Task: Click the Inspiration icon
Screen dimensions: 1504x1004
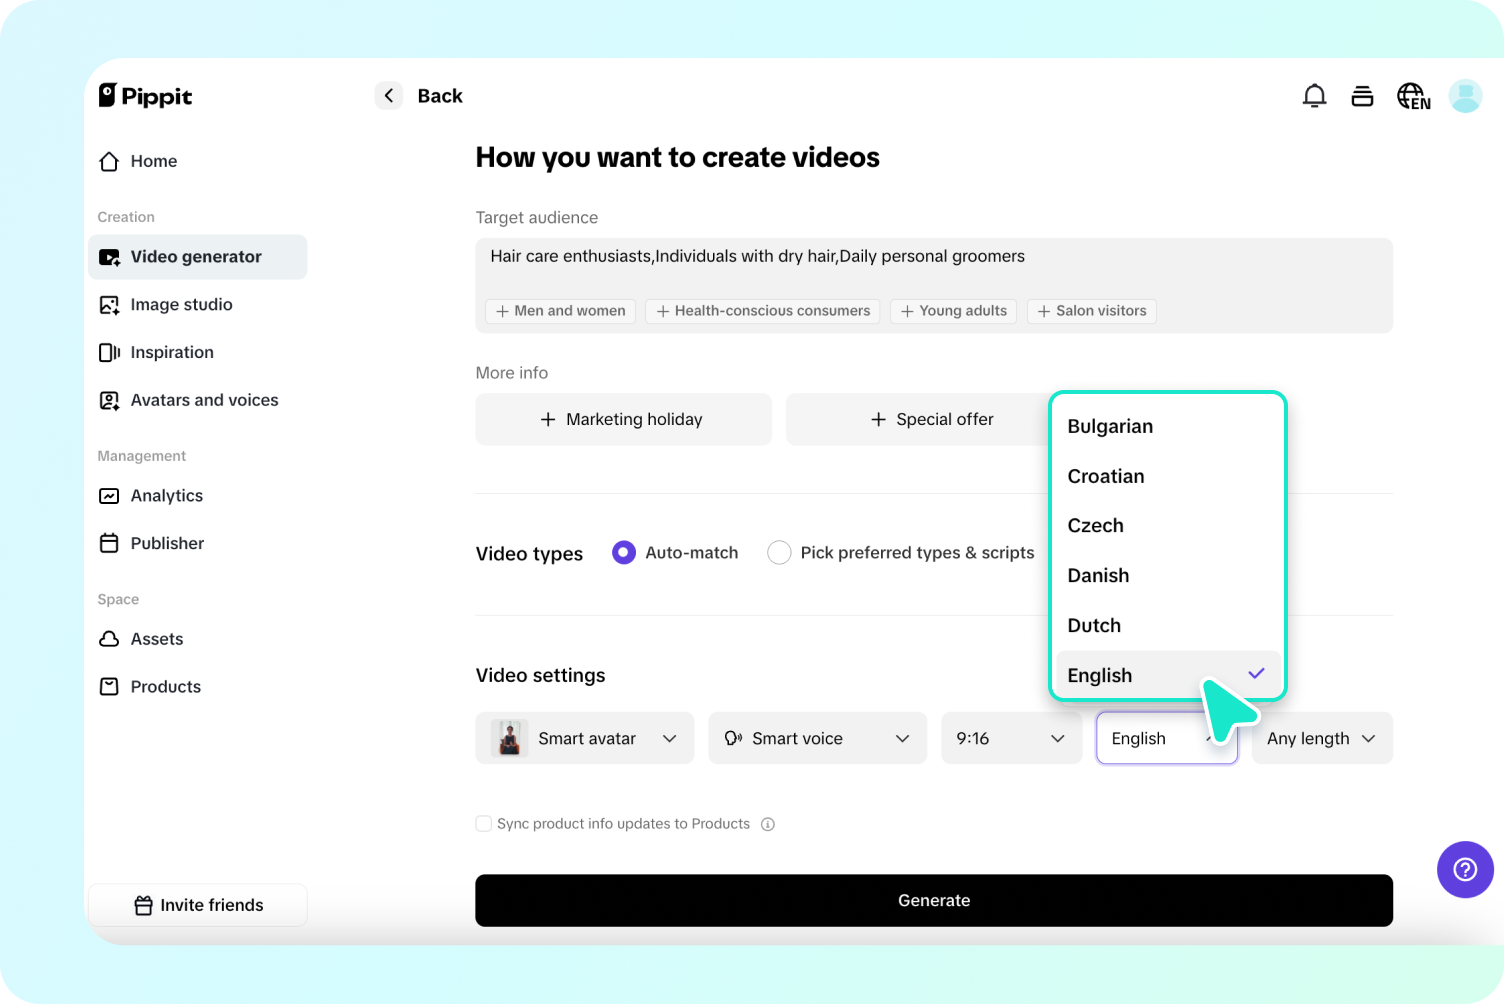Action: point(109,353)
